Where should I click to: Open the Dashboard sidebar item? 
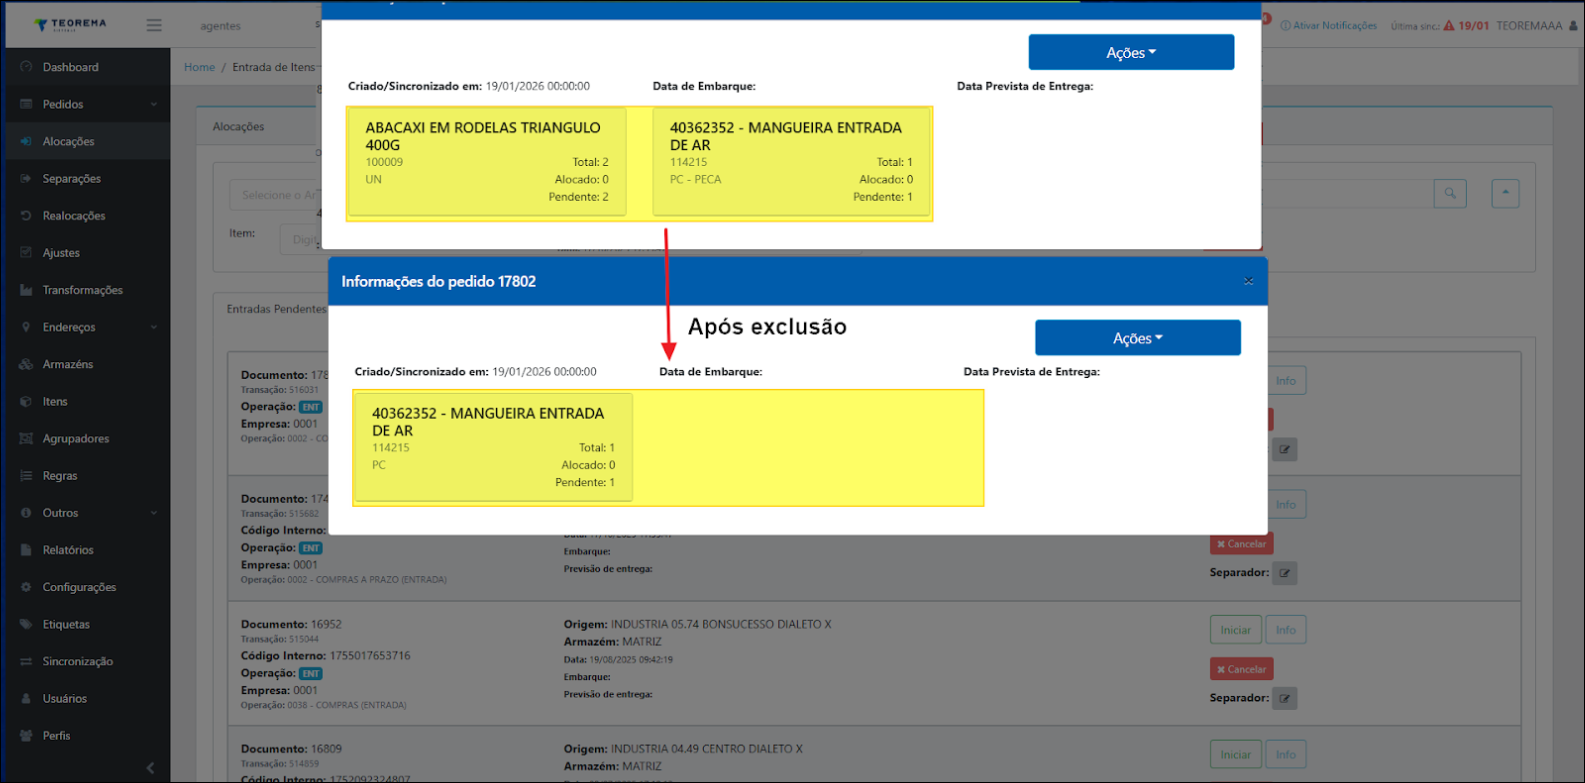click(70, 67)
